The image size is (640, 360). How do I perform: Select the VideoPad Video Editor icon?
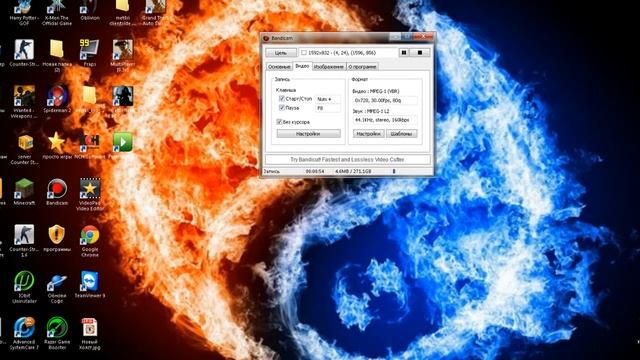[x=90, y=195]
